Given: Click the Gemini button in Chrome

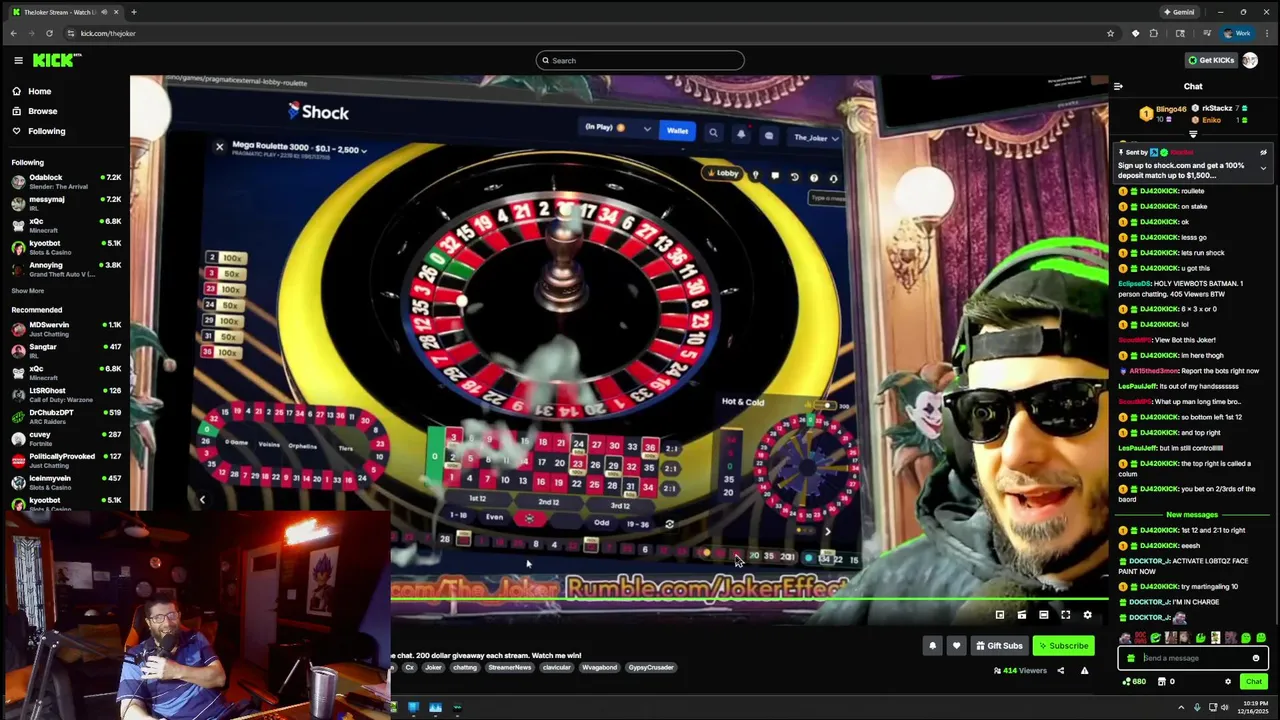Looking at the screenshot, I should pos(1180,12).
